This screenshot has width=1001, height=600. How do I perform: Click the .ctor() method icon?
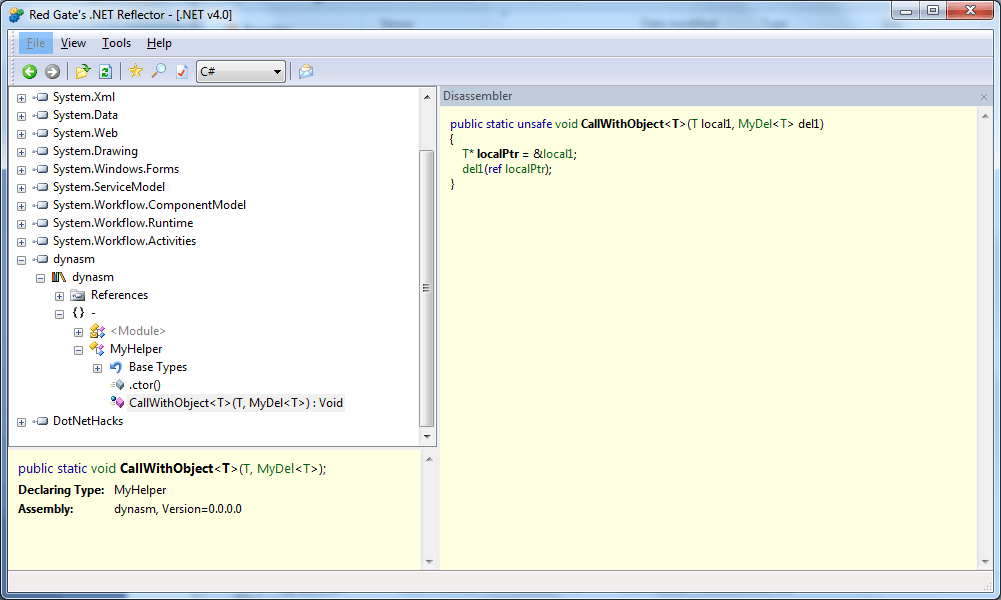[x=117, y=385]
